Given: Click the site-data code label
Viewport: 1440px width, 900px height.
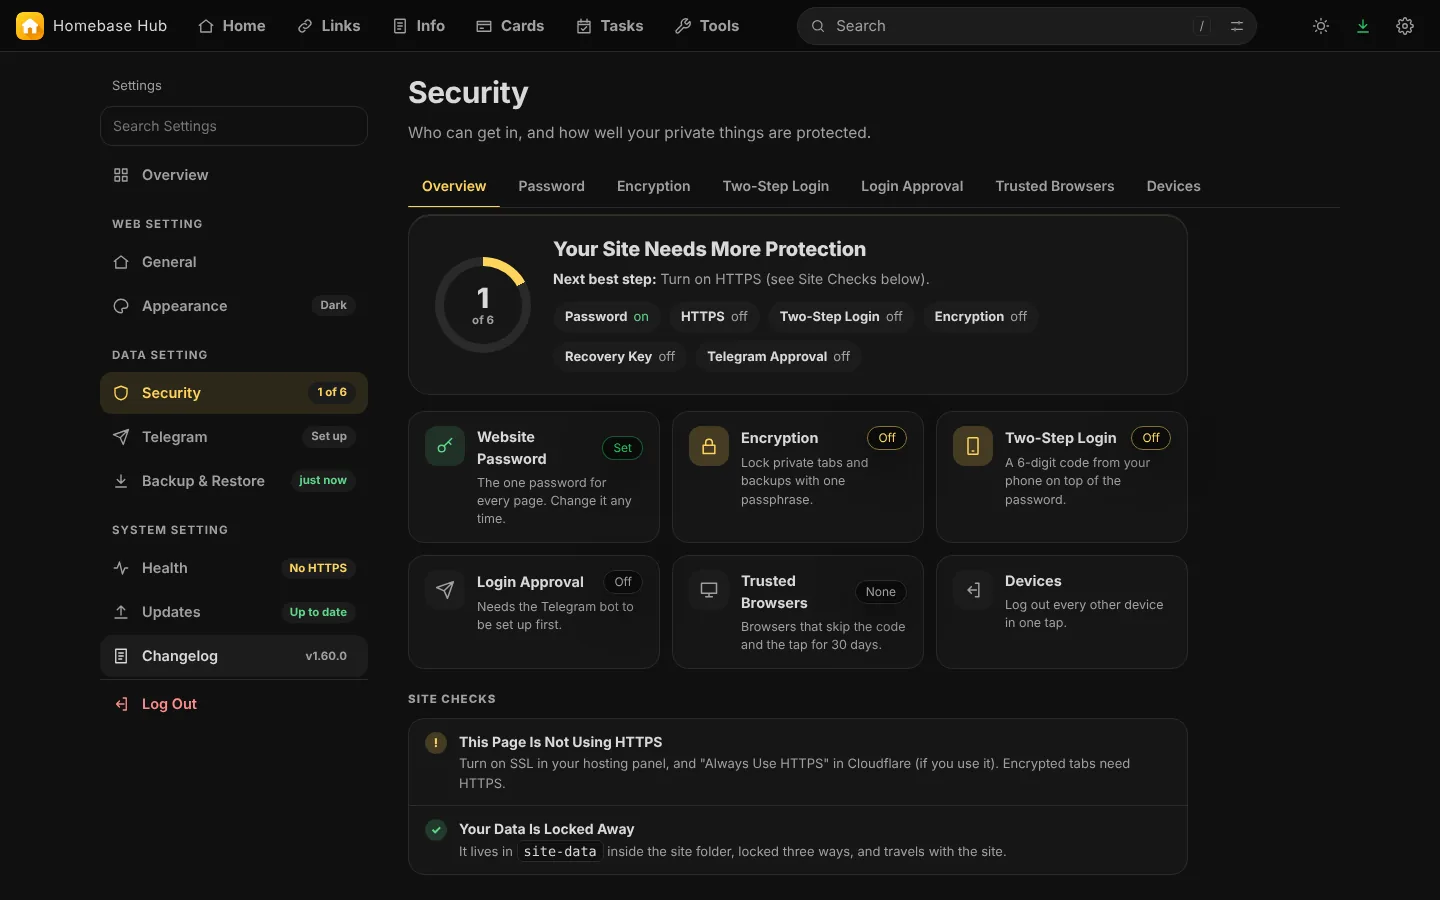Looking at the screenshot, I should pos(560,852).
